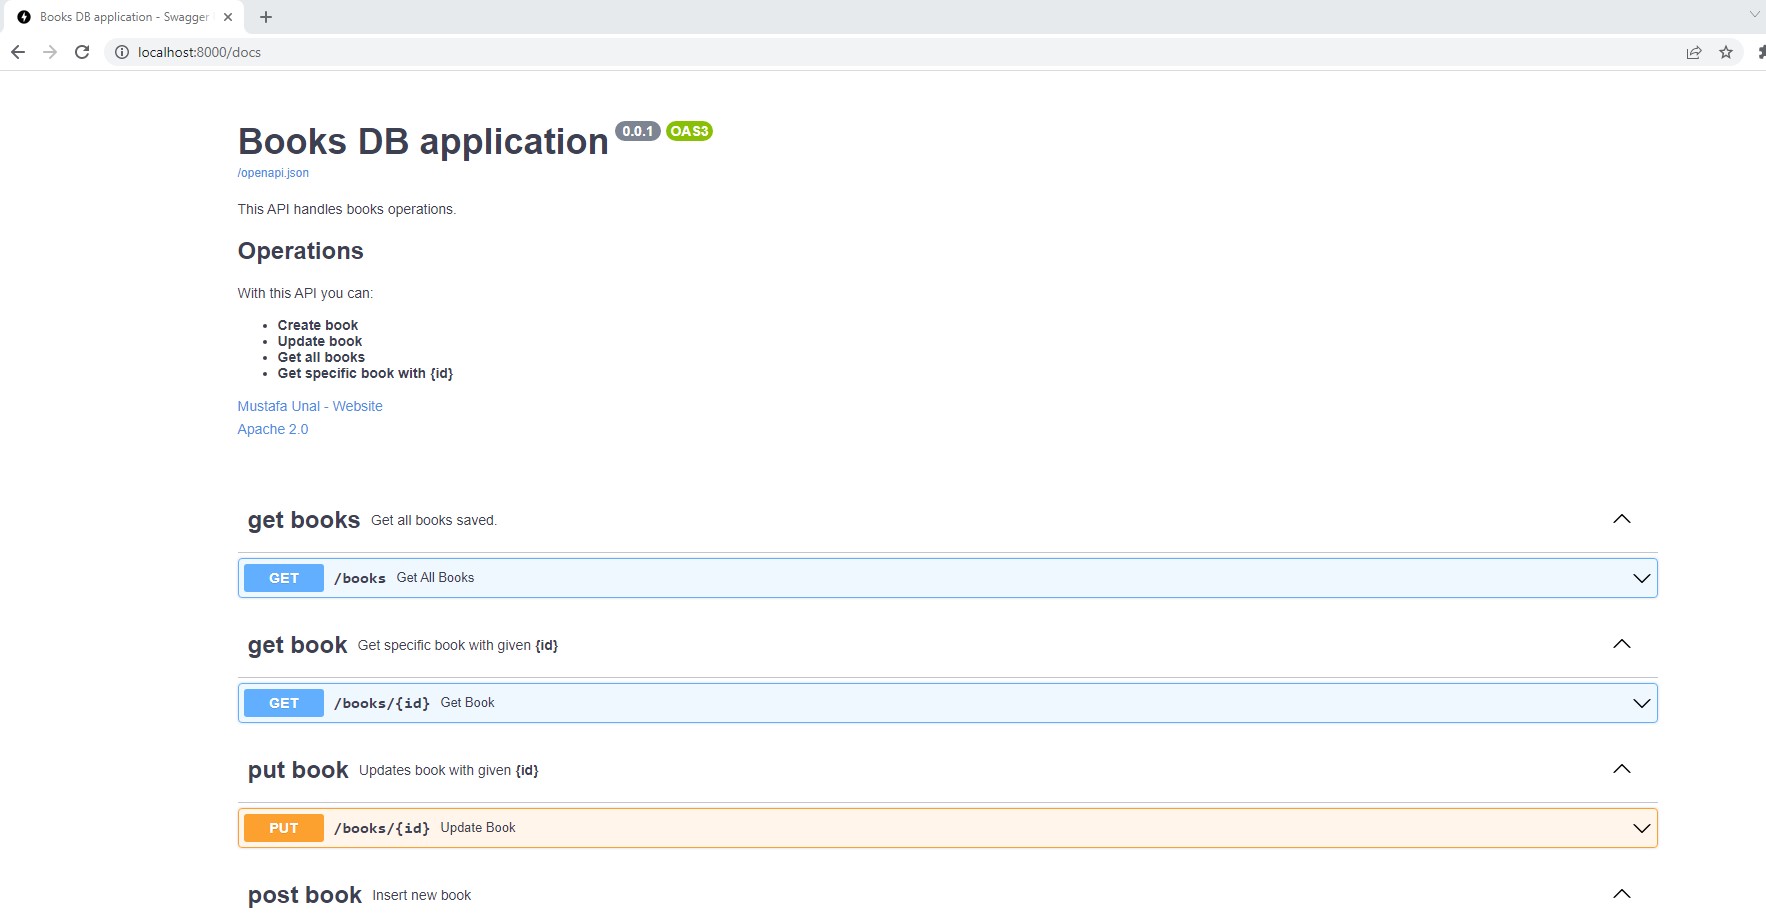Click the green OAS3 badge
The width and height of the screenshot is (1766, 923).
[x=689, y=131]
